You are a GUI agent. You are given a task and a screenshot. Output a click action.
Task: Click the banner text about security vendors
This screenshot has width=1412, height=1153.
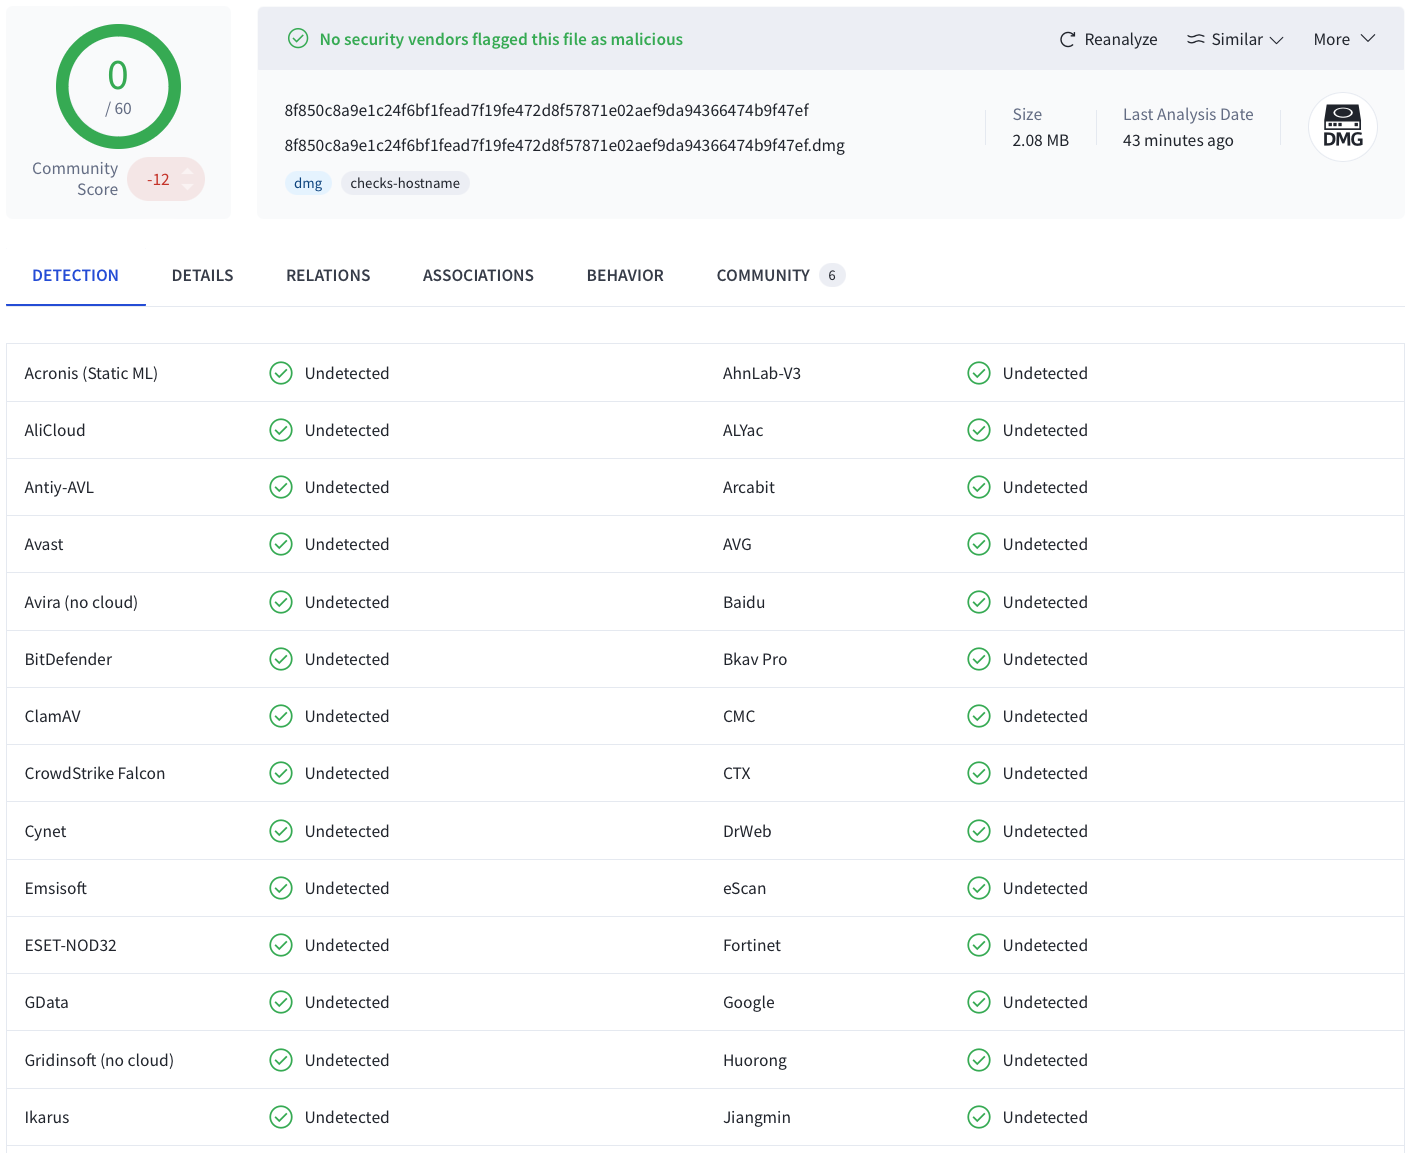pyautogui.click(x=501, y=39)
